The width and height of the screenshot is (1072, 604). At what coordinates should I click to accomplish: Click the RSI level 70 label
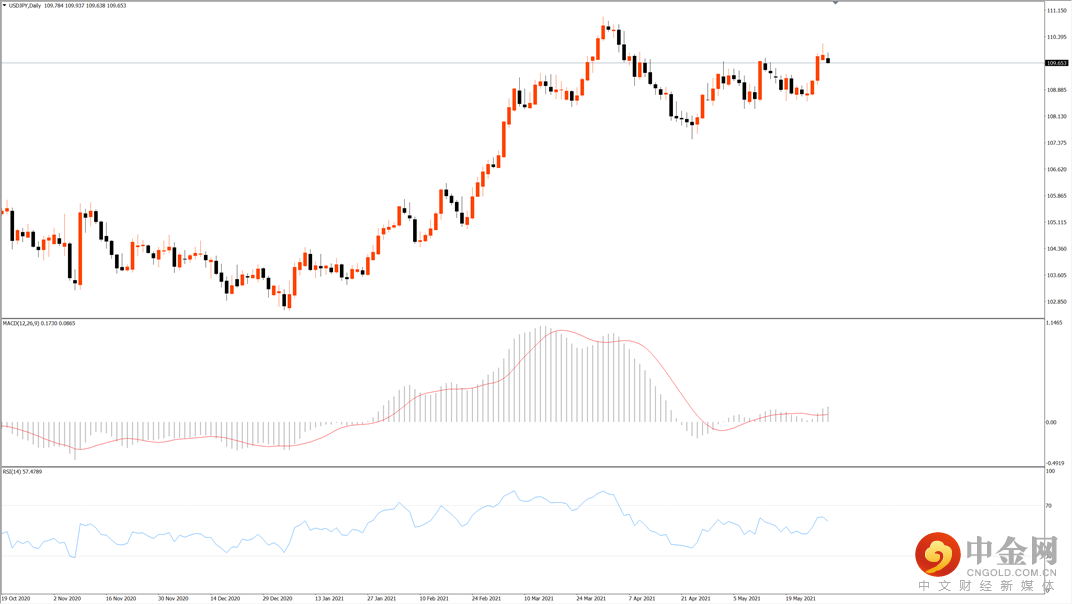pyautogui.click(x=1049, y=505)
